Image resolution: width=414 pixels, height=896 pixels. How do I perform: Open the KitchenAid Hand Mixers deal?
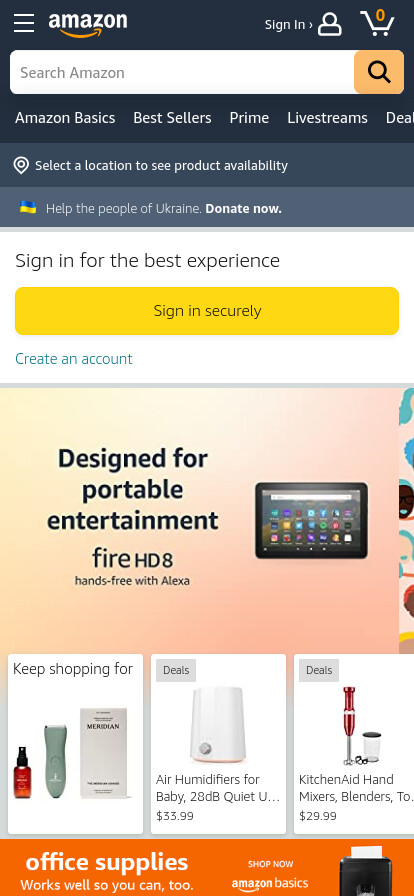pos(354,744)
